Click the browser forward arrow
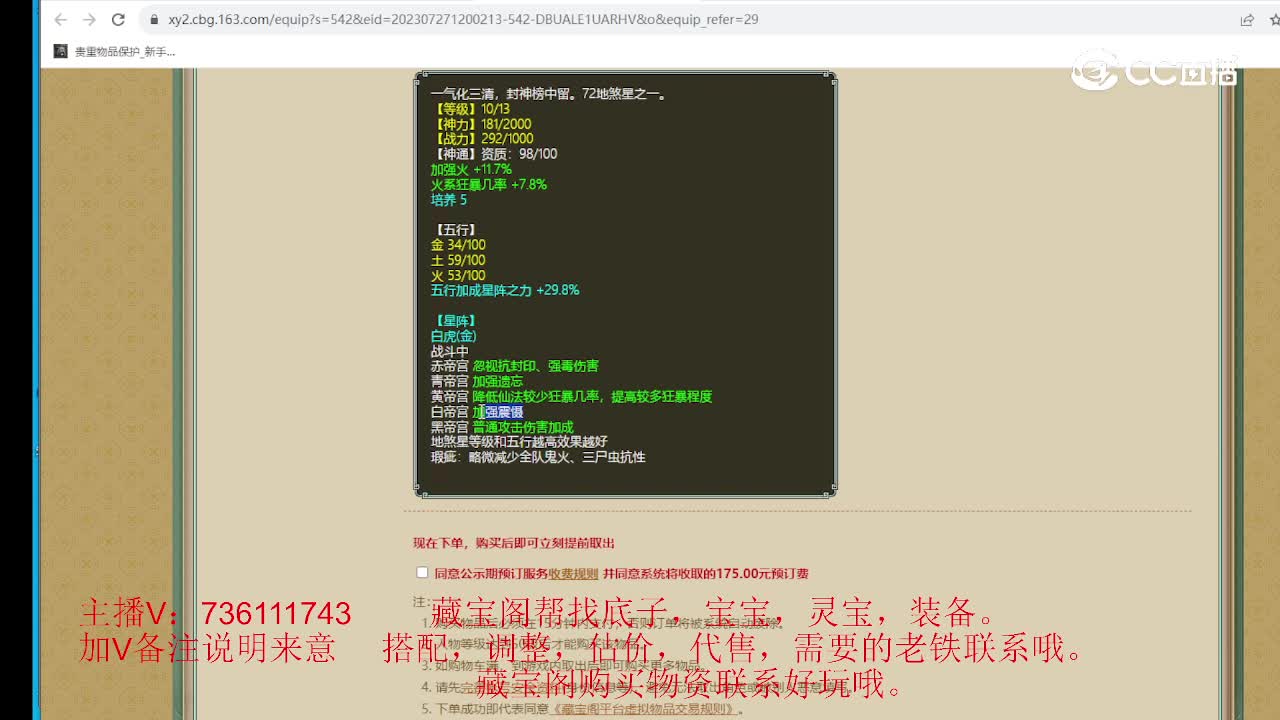 point(89,20)
